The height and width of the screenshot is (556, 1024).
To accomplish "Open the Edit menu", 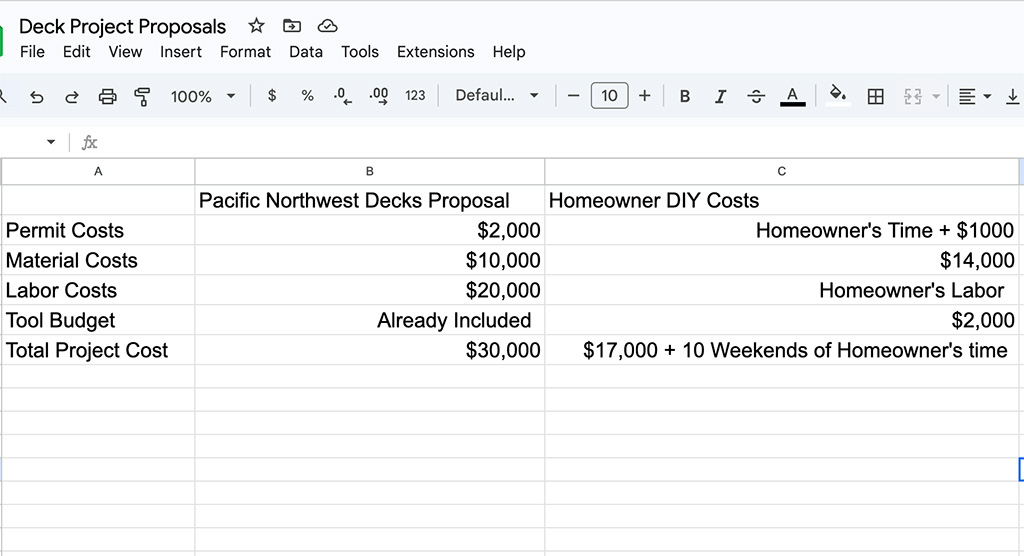I will 76,52.
